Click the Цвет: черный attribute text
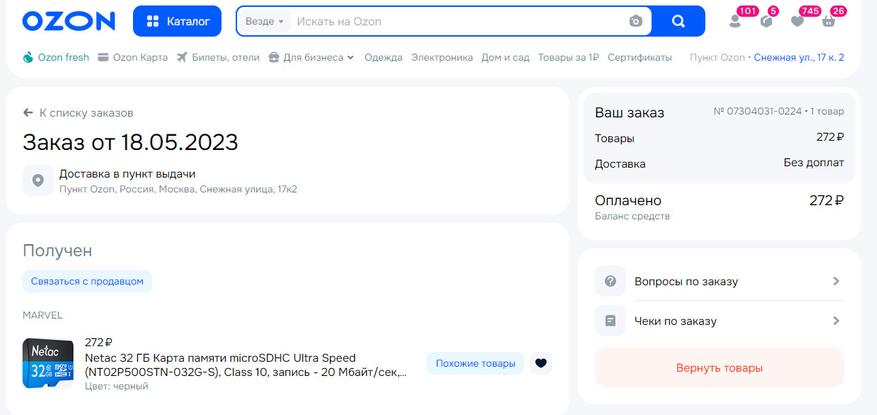The height and width of the screenshot is (415, 877). pos(116,386)
